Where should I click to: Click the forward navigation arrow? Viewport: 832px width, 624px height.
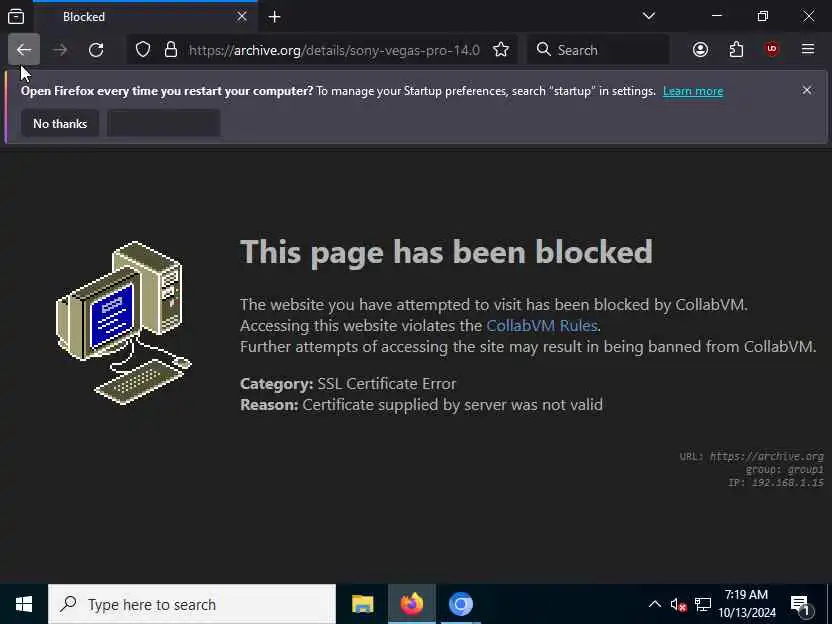click(x=60, y=50)
